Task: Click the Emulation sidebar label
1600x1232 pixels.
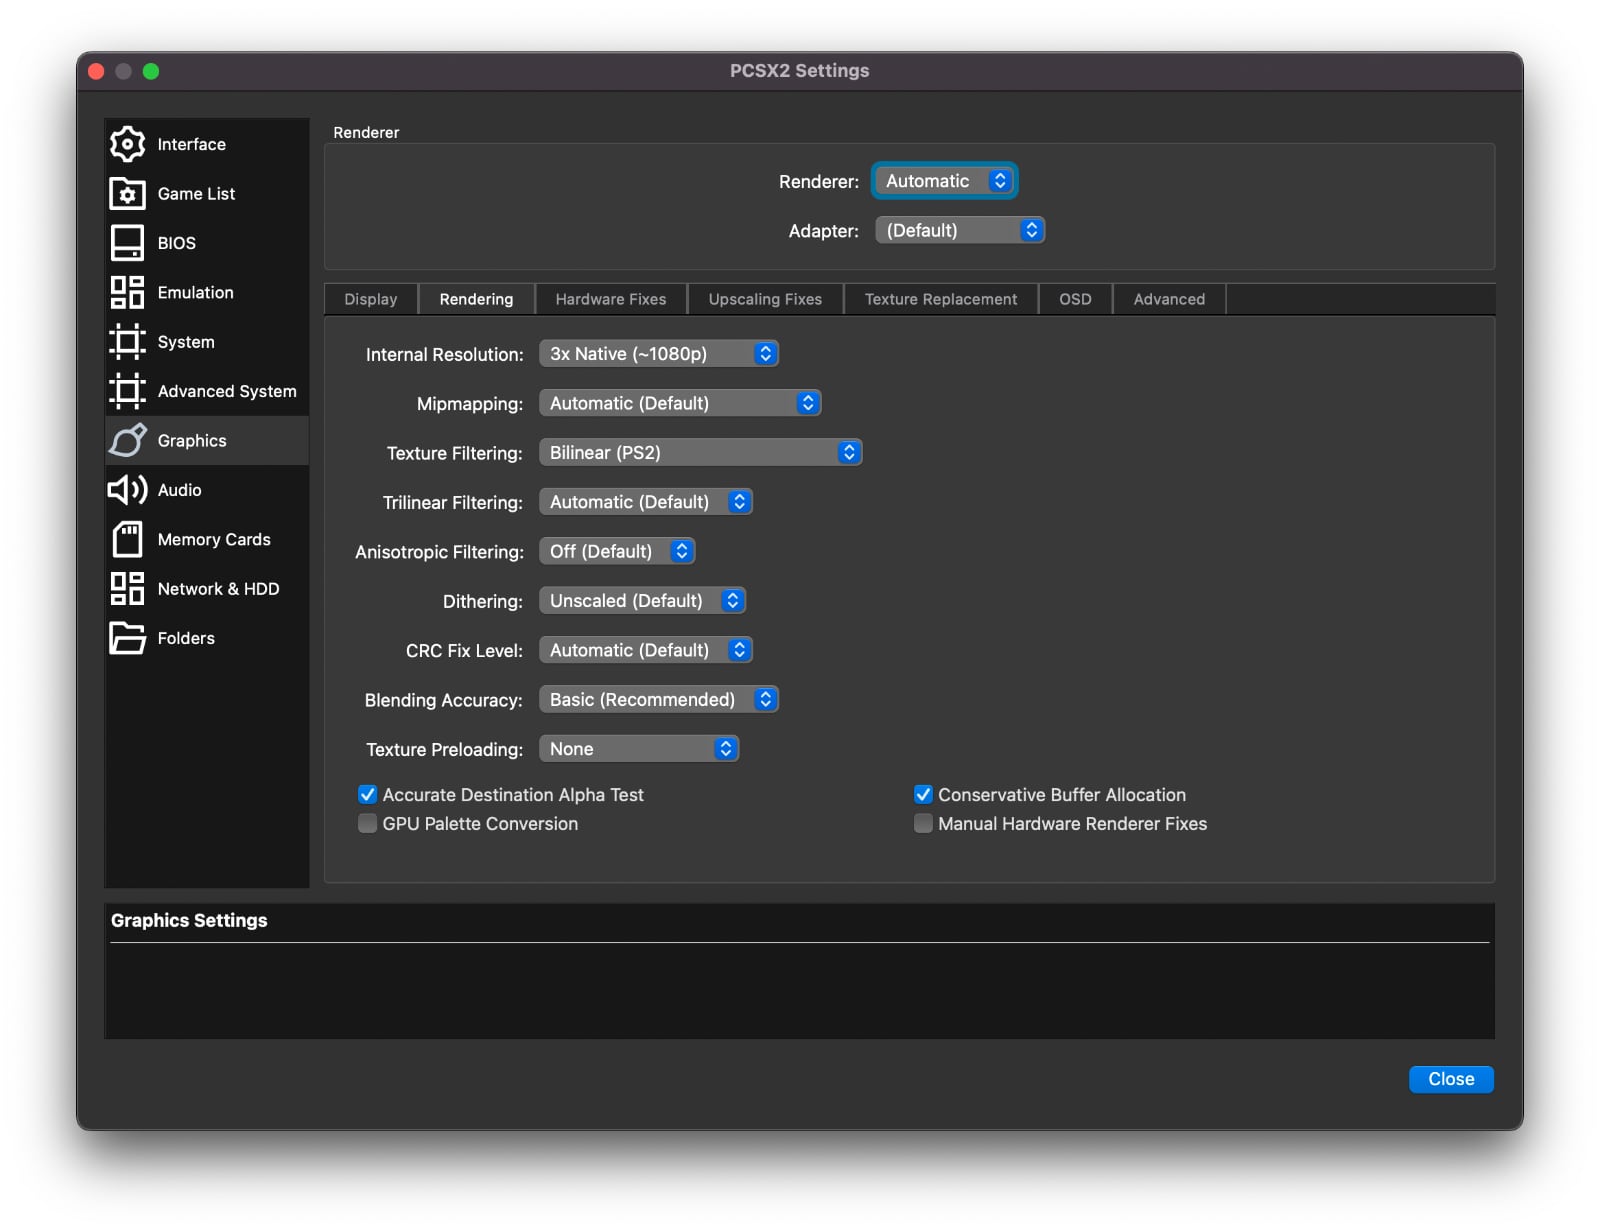Action: pyautogui.click(x=196, y=292)
